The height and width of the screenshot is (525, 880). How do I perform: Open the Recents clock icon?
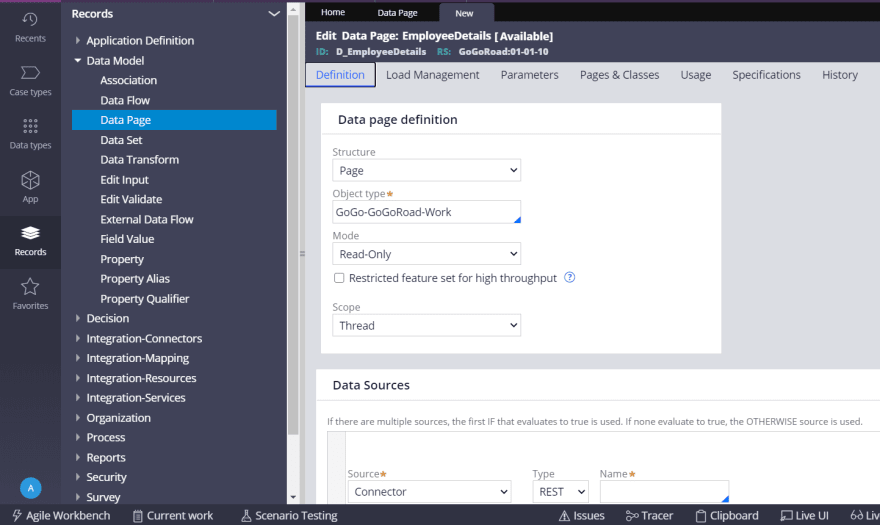coord(30,20)
